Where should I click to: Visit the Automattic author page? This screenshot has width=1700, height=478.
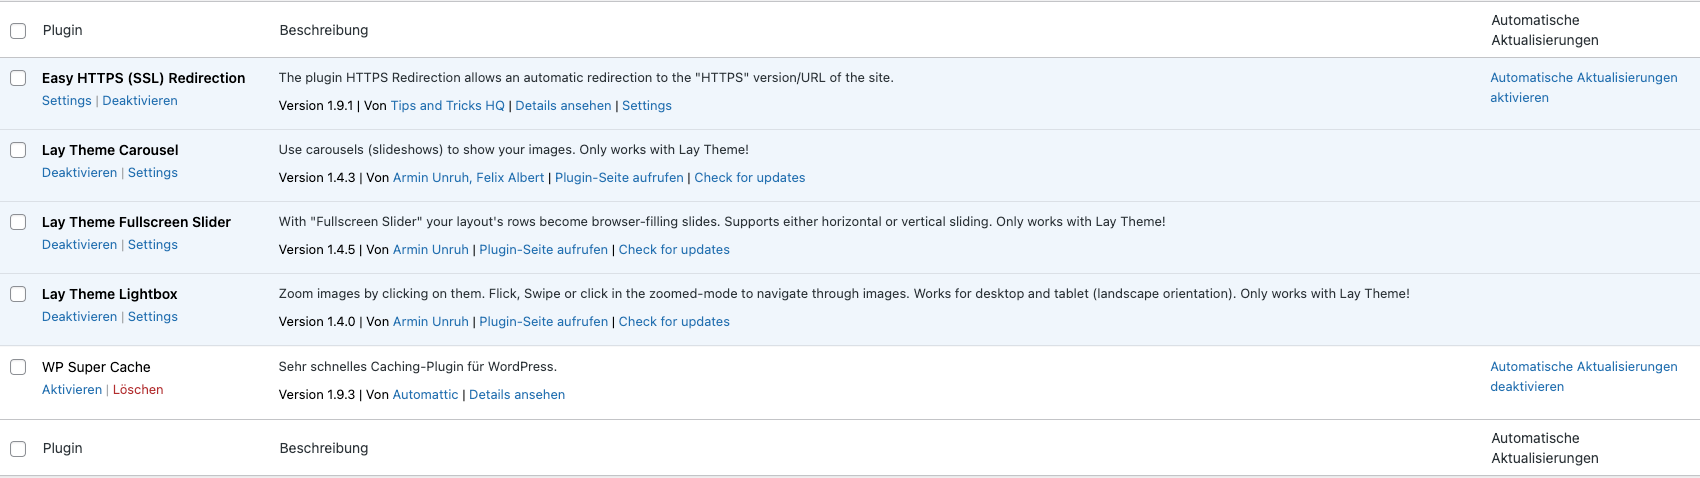coord(425,395)
